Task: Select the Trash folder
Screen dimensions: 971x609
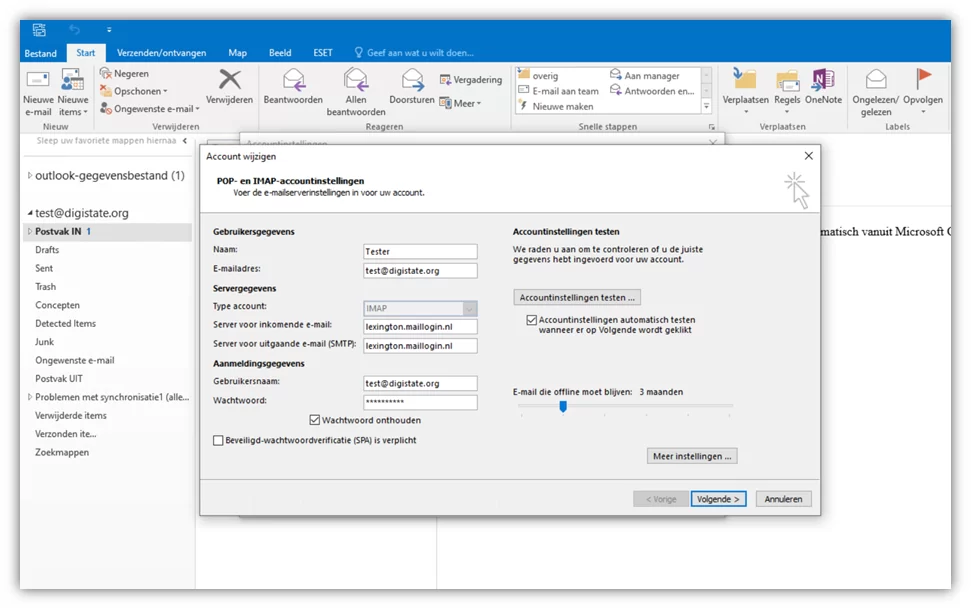Action: pyautogui.click(x=45, y=287)
